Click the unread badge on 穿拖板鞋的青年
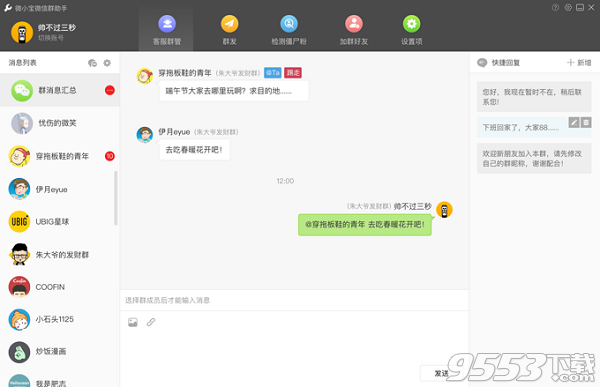 110,156
